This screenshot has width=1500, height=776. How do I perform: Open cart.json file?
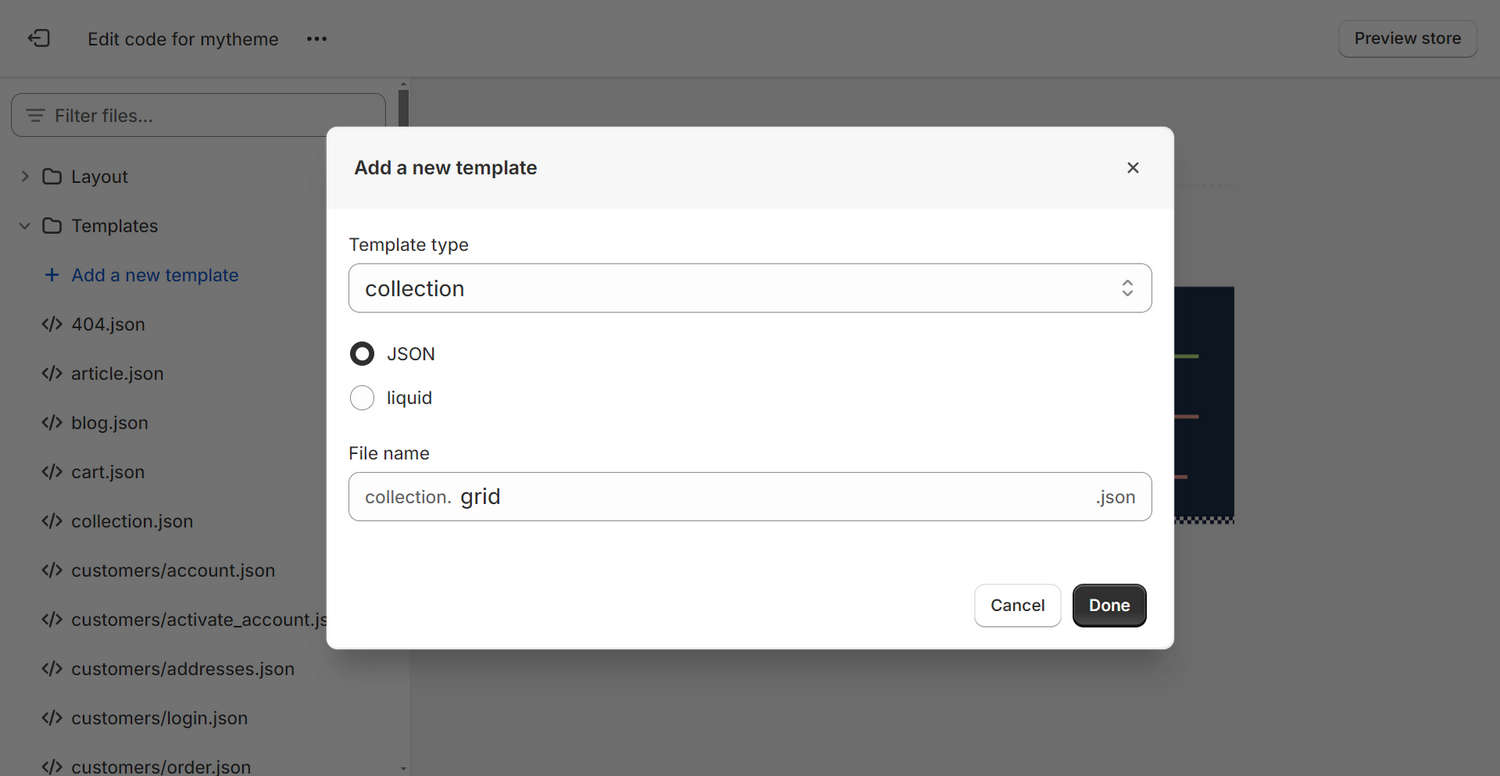point(108,472)
